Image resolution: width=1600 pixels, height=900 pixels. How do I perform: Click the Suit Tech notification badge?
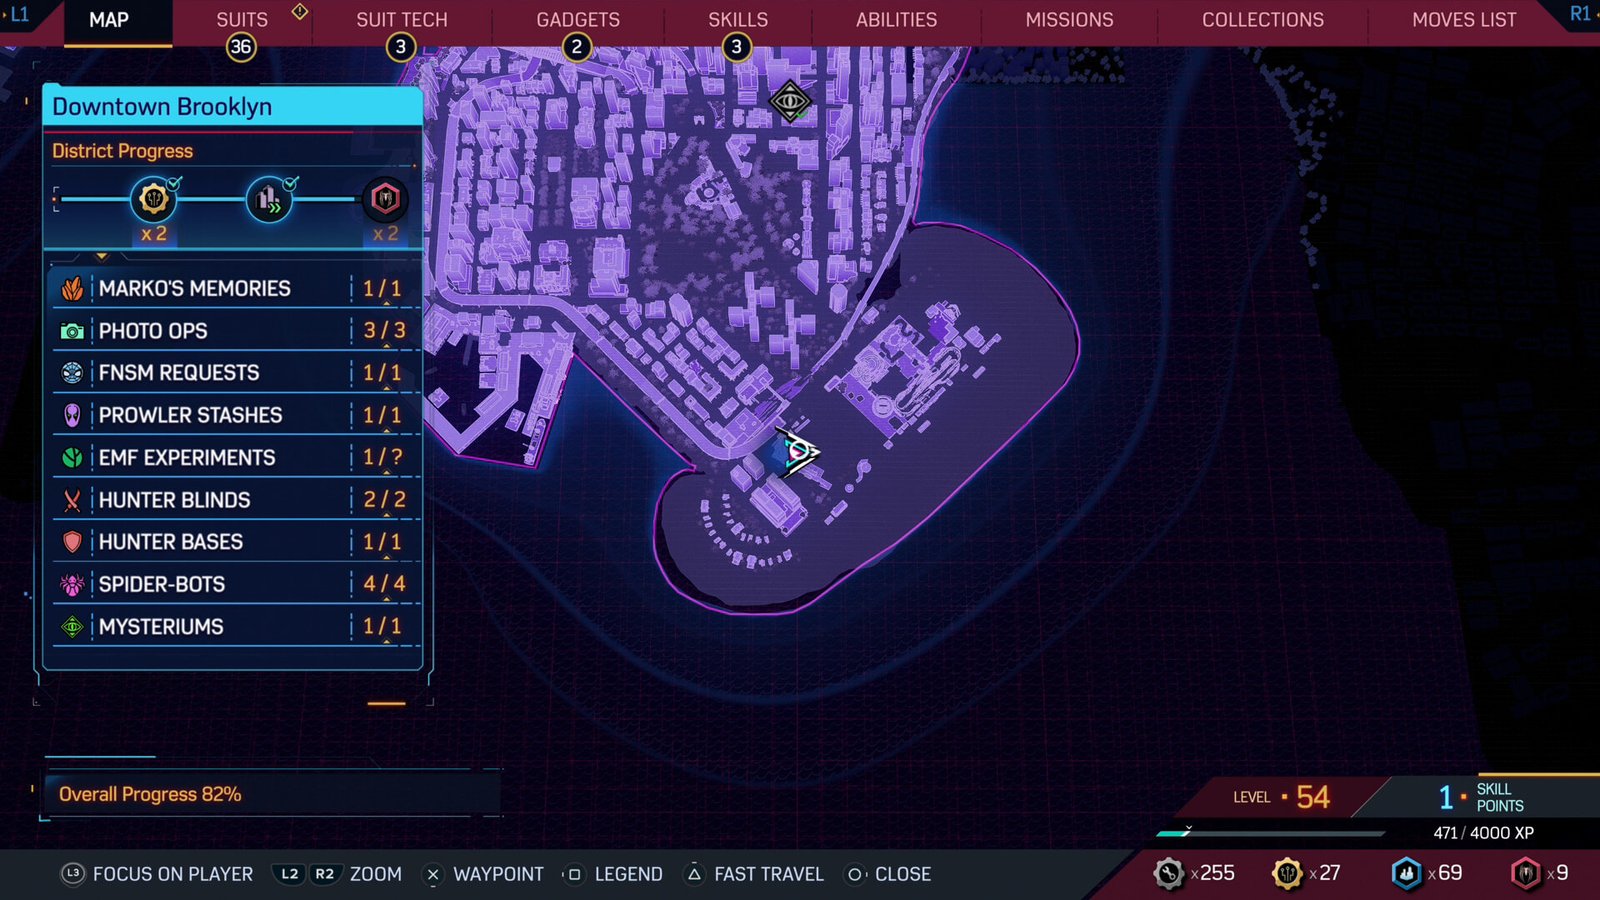pyautogui.click(x=400, y=47)
